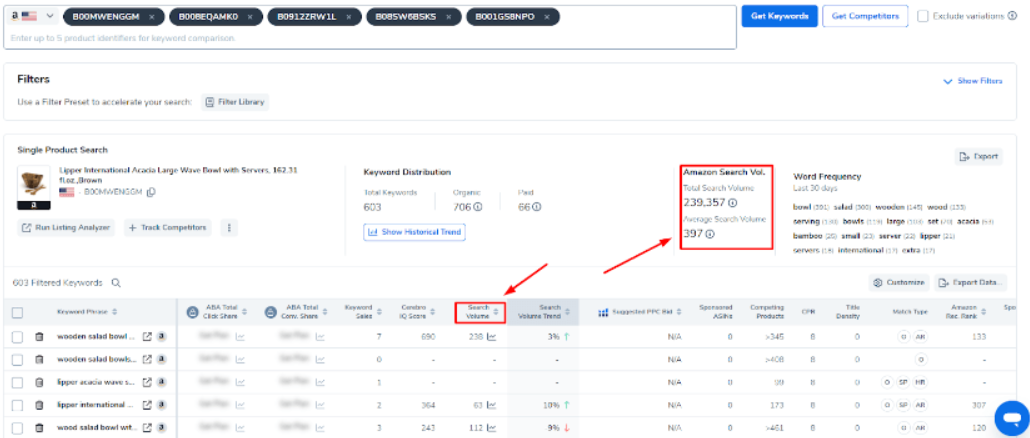Screen dimensions: 1030x438
Task: Open 'lipper acacia wave s...' in new window icon
Action: 147,382
